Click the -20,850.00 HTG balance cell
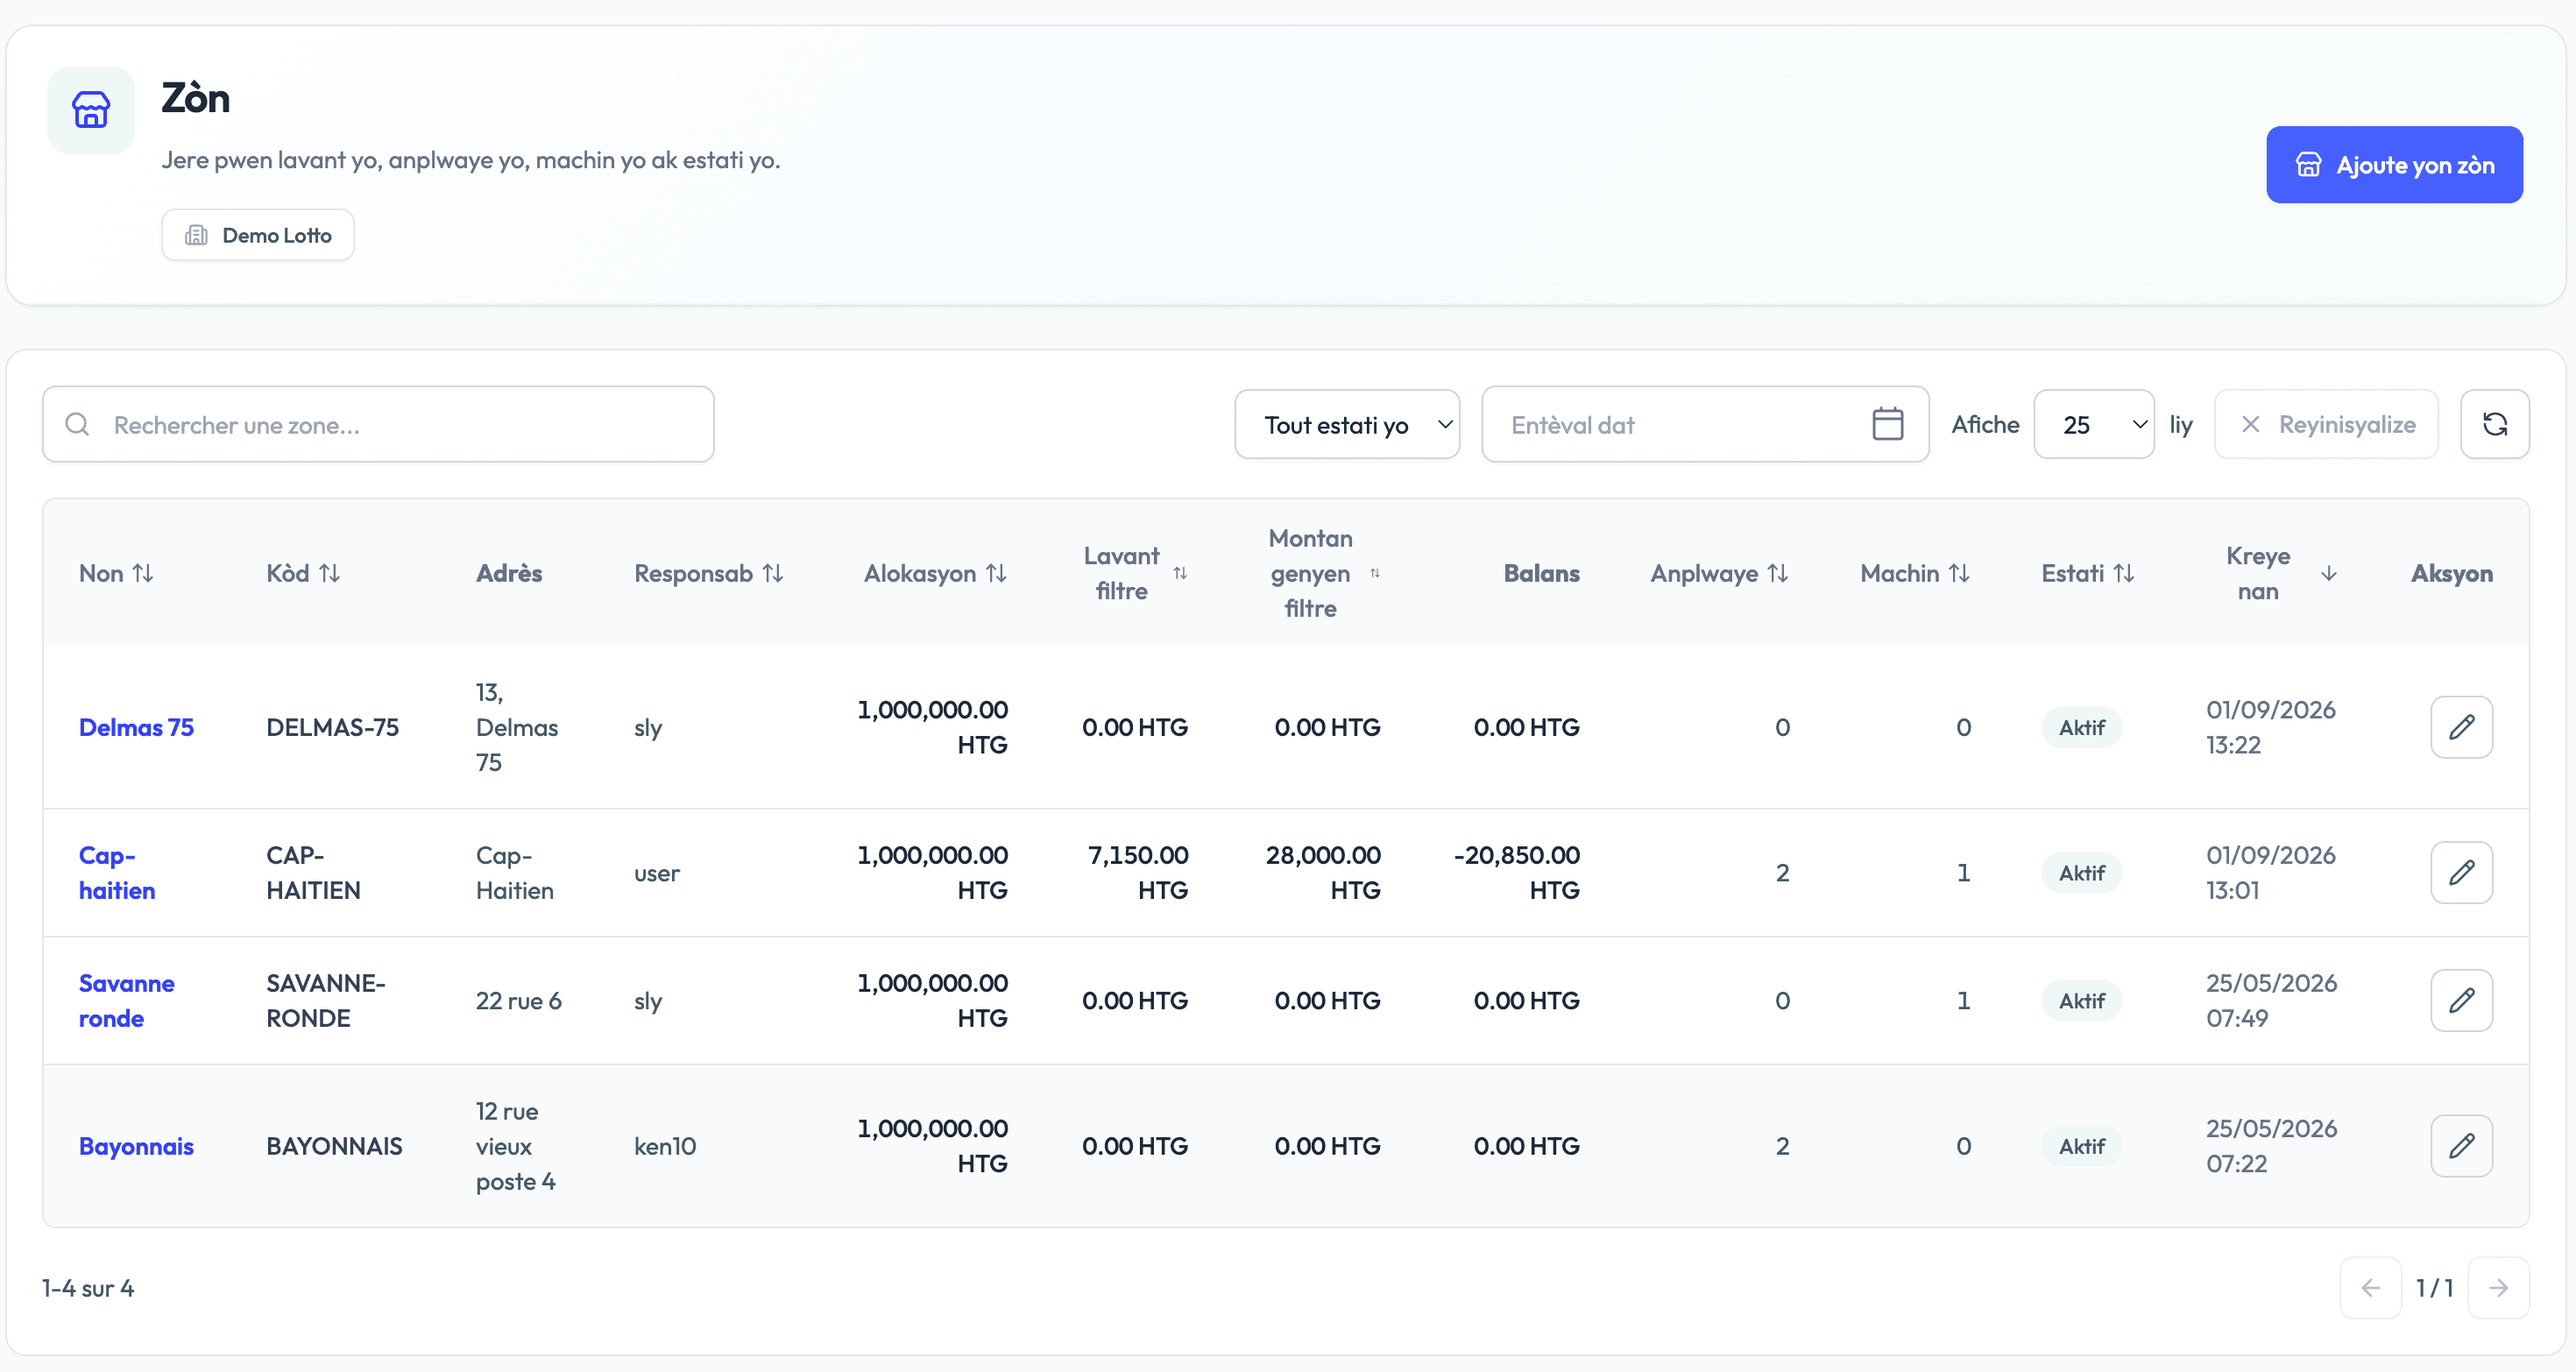Viewport: 2576px width, 1372px height. (1517, 873)
